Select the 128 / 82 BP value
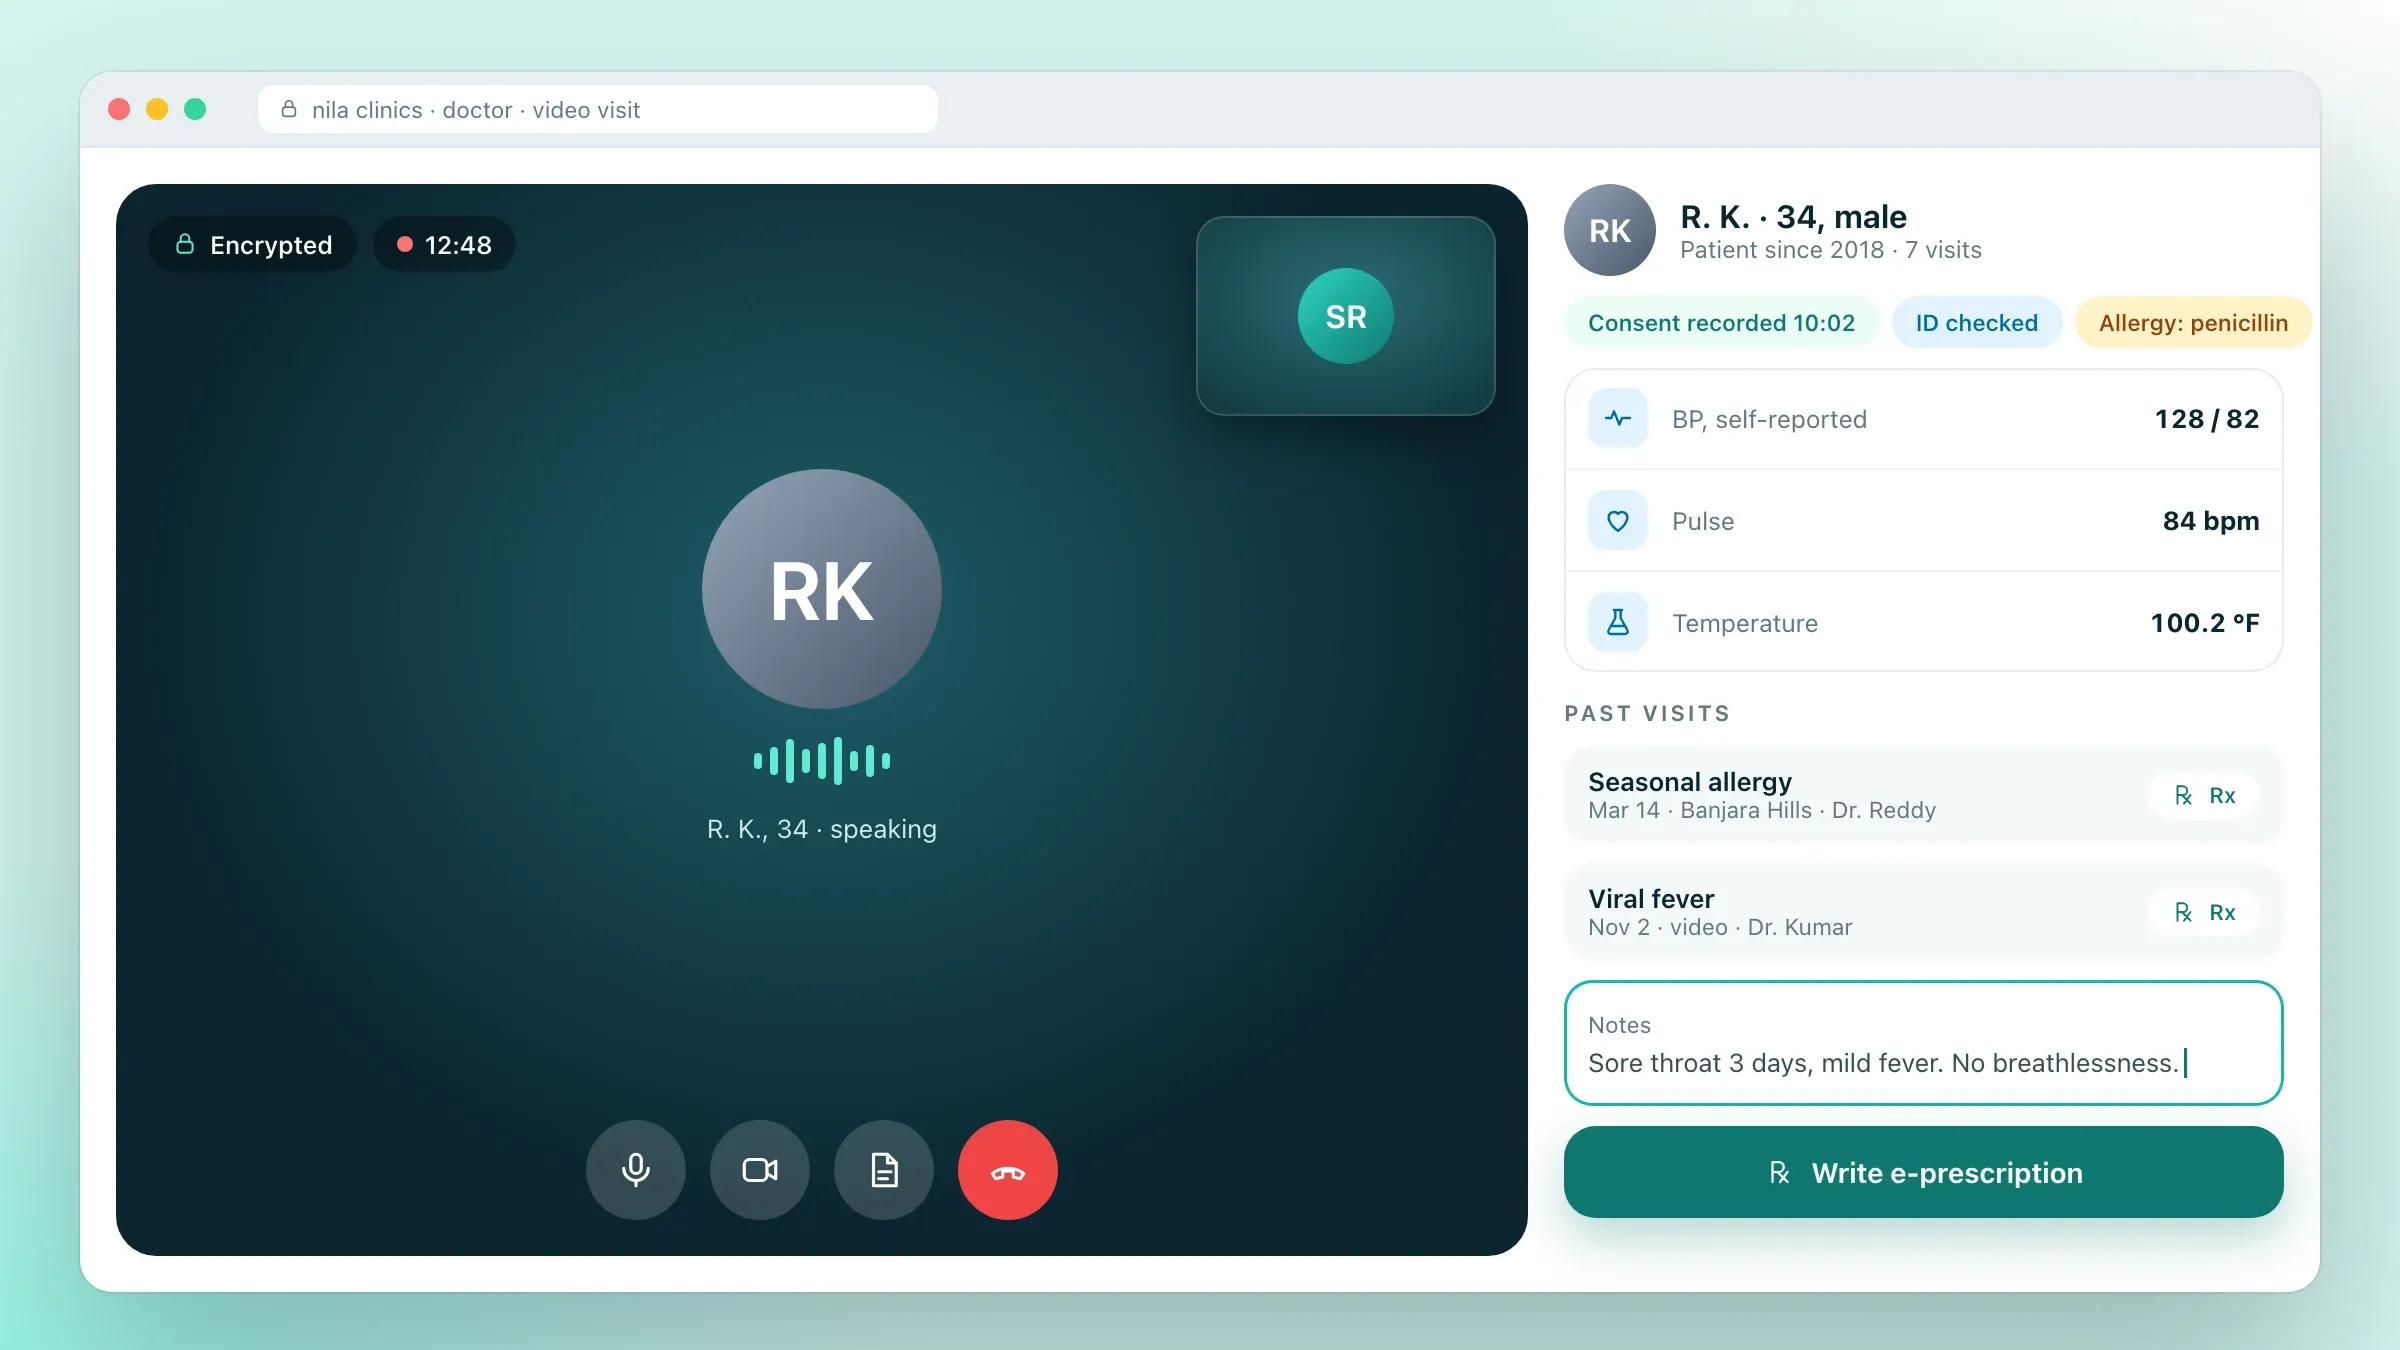Screen dimensions: 2400x1350 point(2206,419)
